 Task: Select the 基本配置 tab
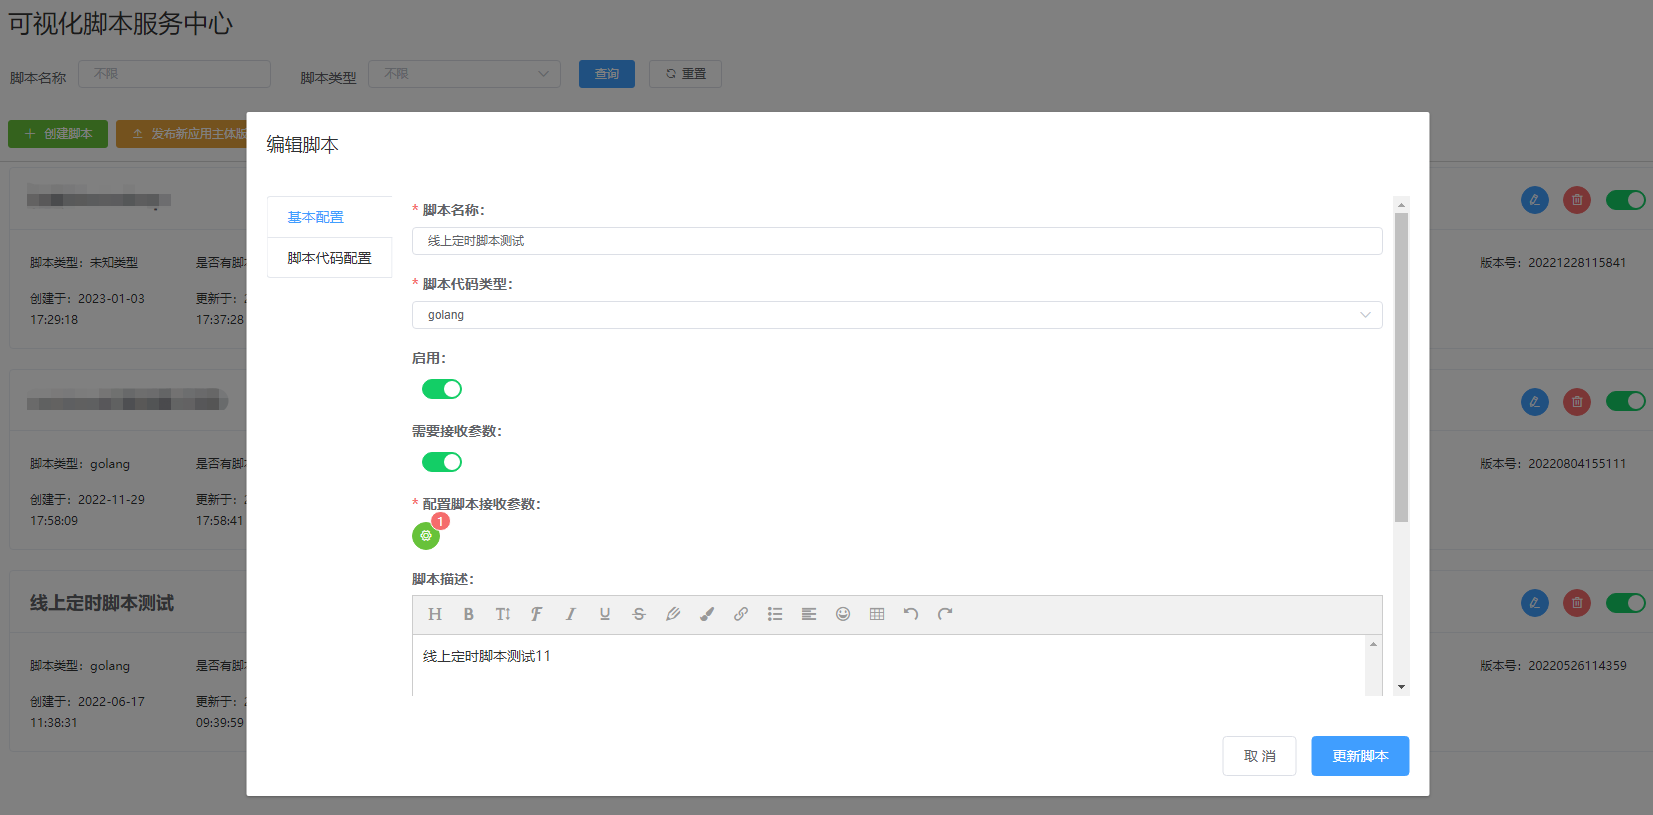coord(316,217)
